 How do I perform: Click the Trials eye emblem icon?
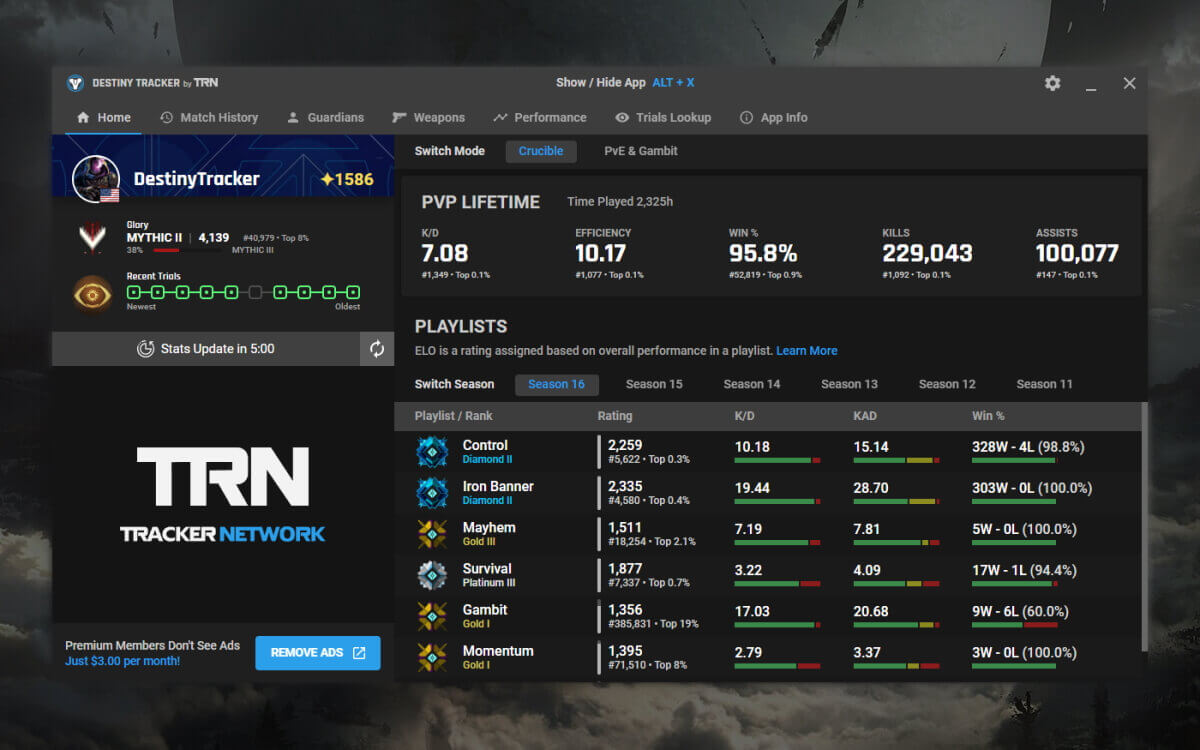pos(93,294)
